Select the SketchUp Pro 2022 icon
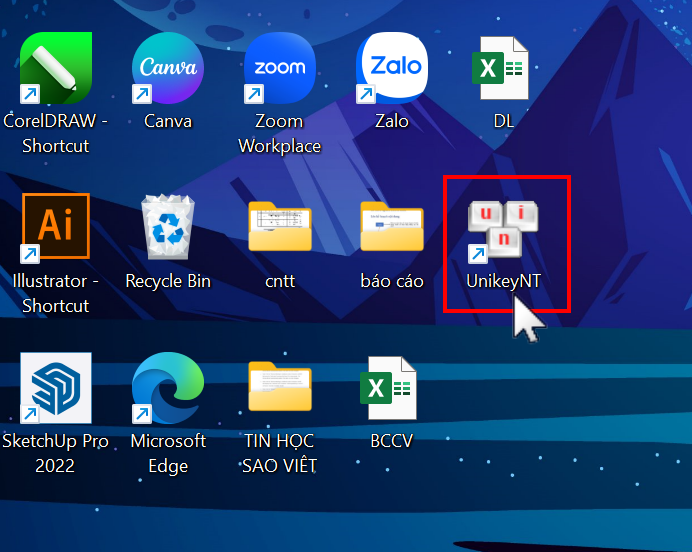 tap(56, 388)
